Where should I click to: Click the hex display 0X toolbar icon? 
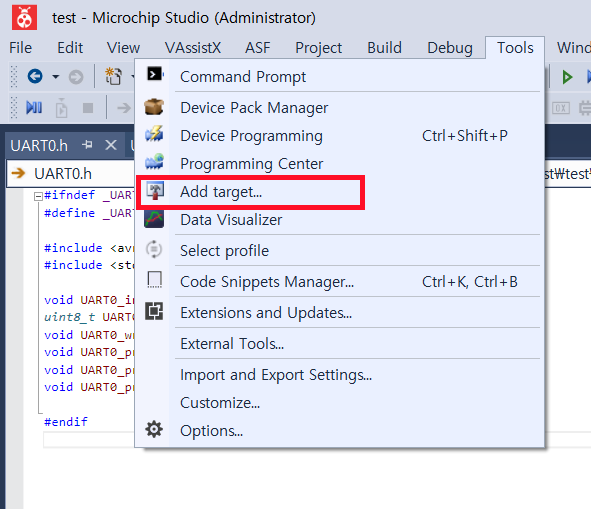point(560,108)
